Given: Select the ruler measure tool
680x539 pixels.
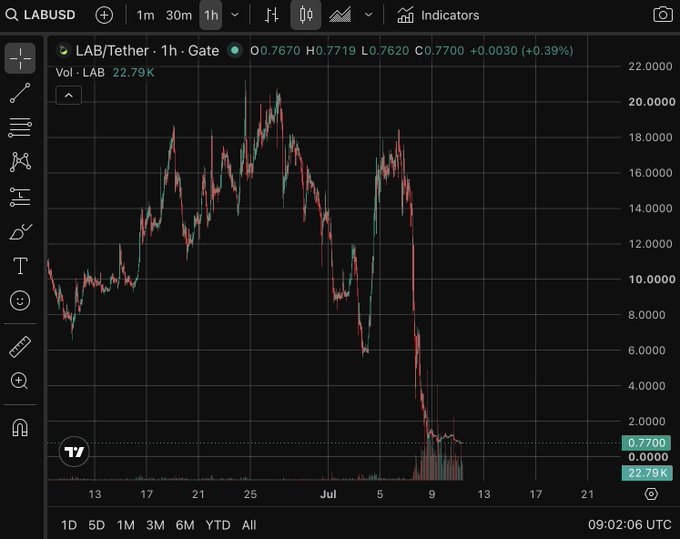Looking at the screenshot, I should point(20,347).
